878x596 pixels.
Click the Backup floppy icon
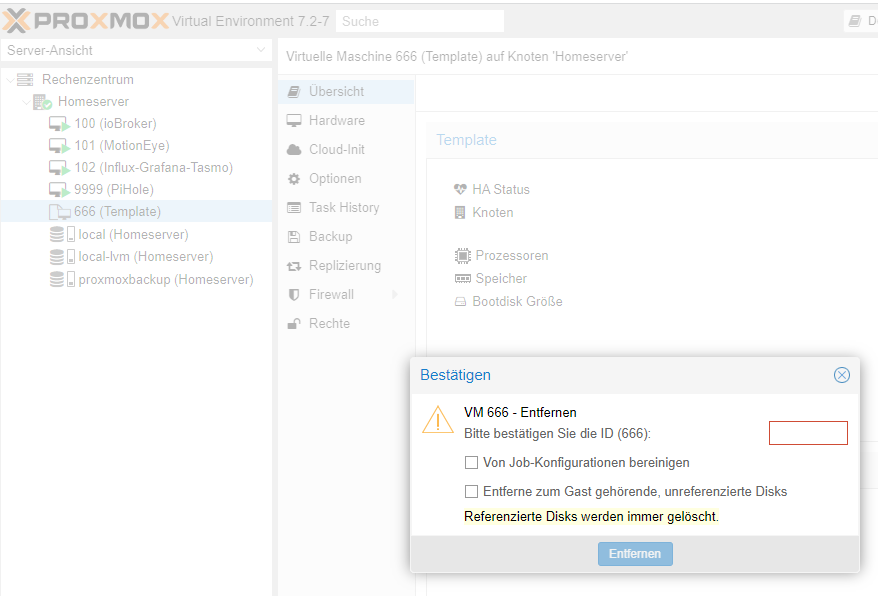(293, 237)
